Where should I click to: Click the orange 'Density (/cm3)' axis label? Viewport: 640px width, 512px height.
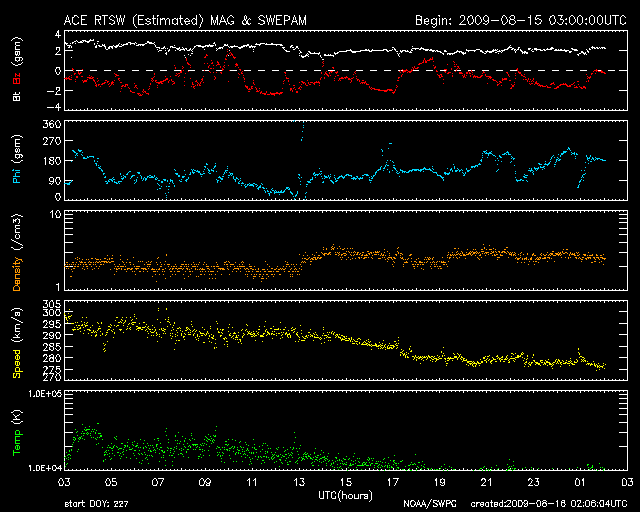[17, 252]
